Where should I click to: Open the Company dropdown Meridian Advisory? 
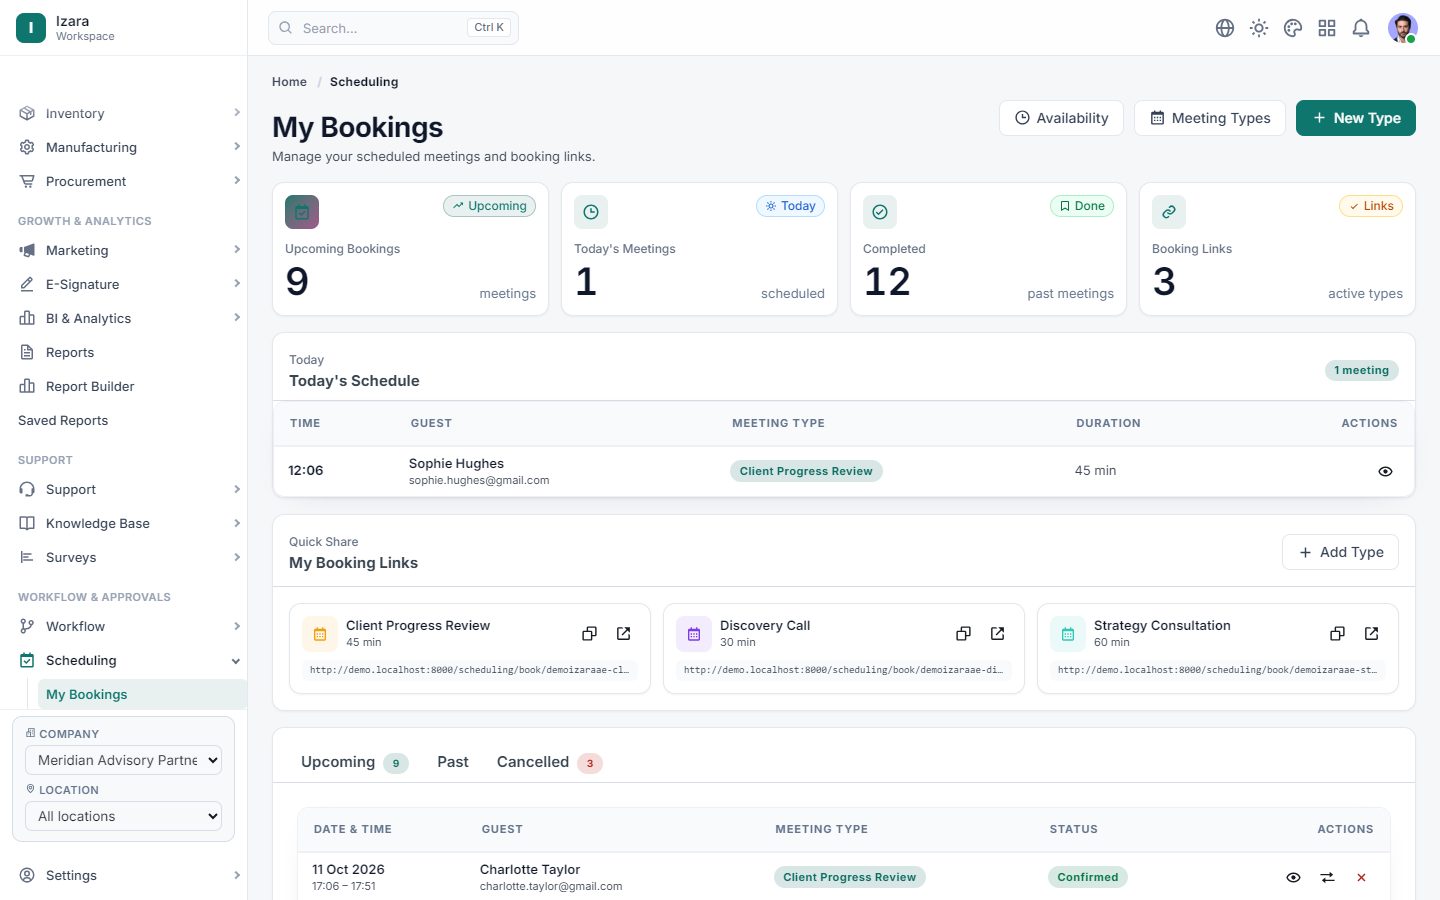(x=123, y=760)
